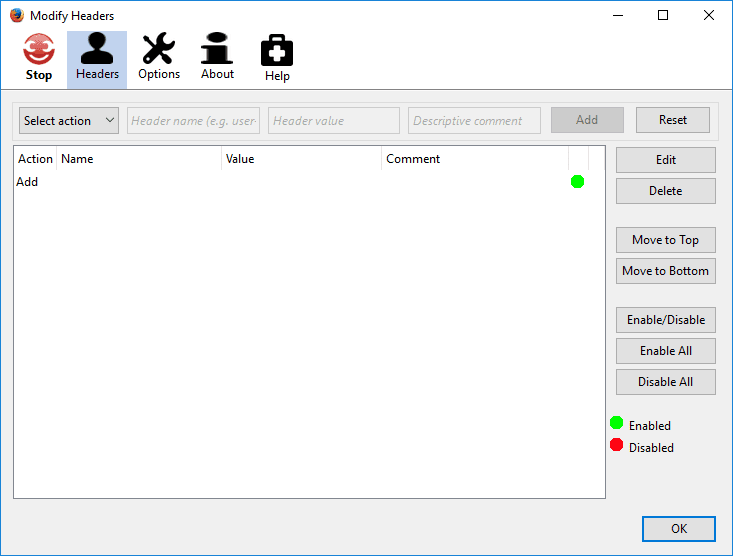The height and width of the screenshot is (556, 733).
Task: Sort by the Comment column header
Action: [x=475, y=159]
